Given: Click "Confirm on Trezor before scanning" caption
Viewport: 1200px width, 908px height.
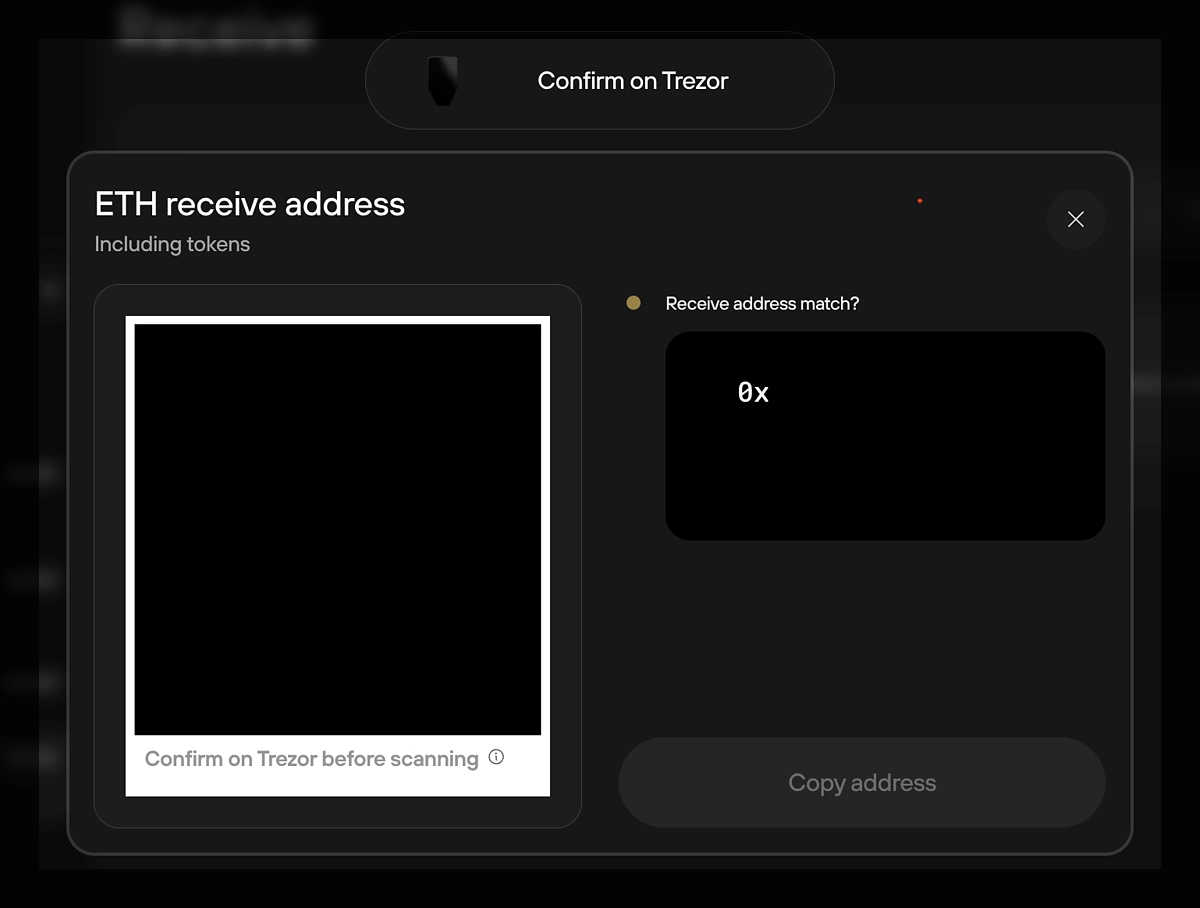Looking at the screenshot, I should (x=312, y=759).
